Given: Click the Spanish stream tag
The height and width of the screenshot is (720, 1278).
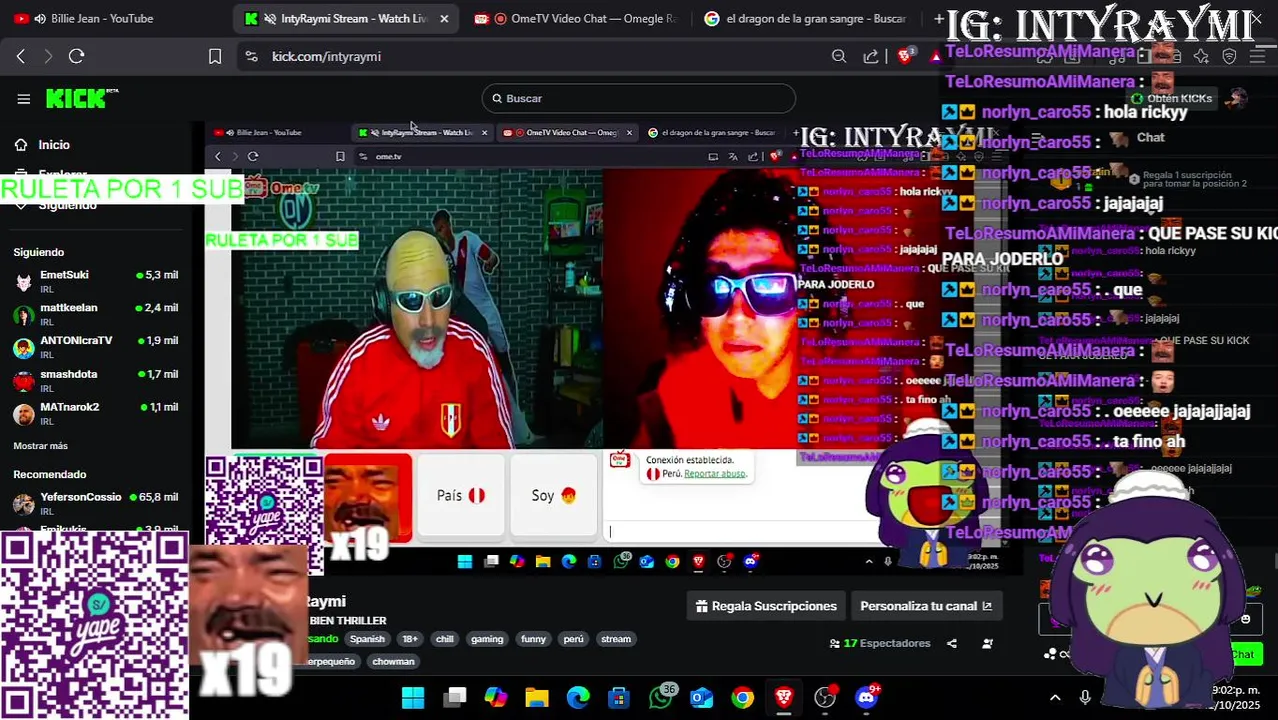Looking at the screenshot, I should (367, 639).
